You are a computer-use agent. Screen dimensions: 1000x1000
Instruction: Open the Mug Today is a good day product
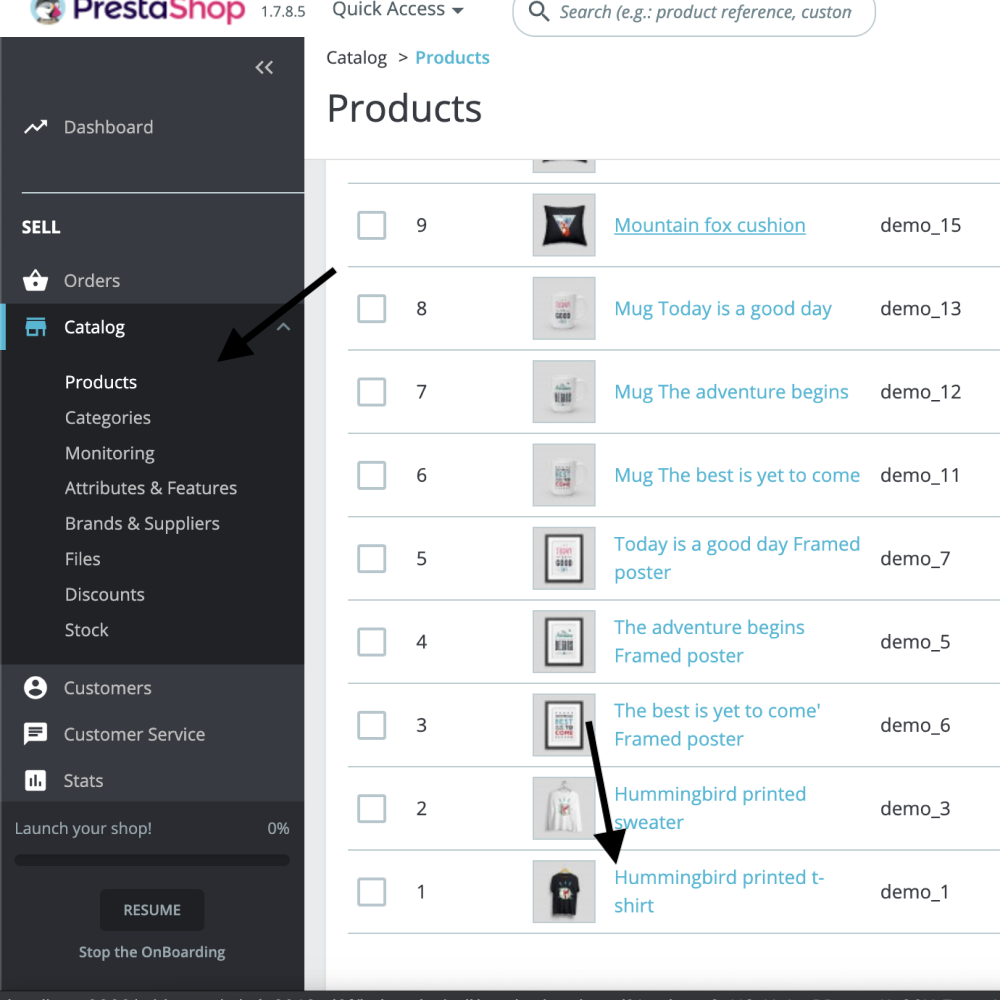[x=722, y=308]
